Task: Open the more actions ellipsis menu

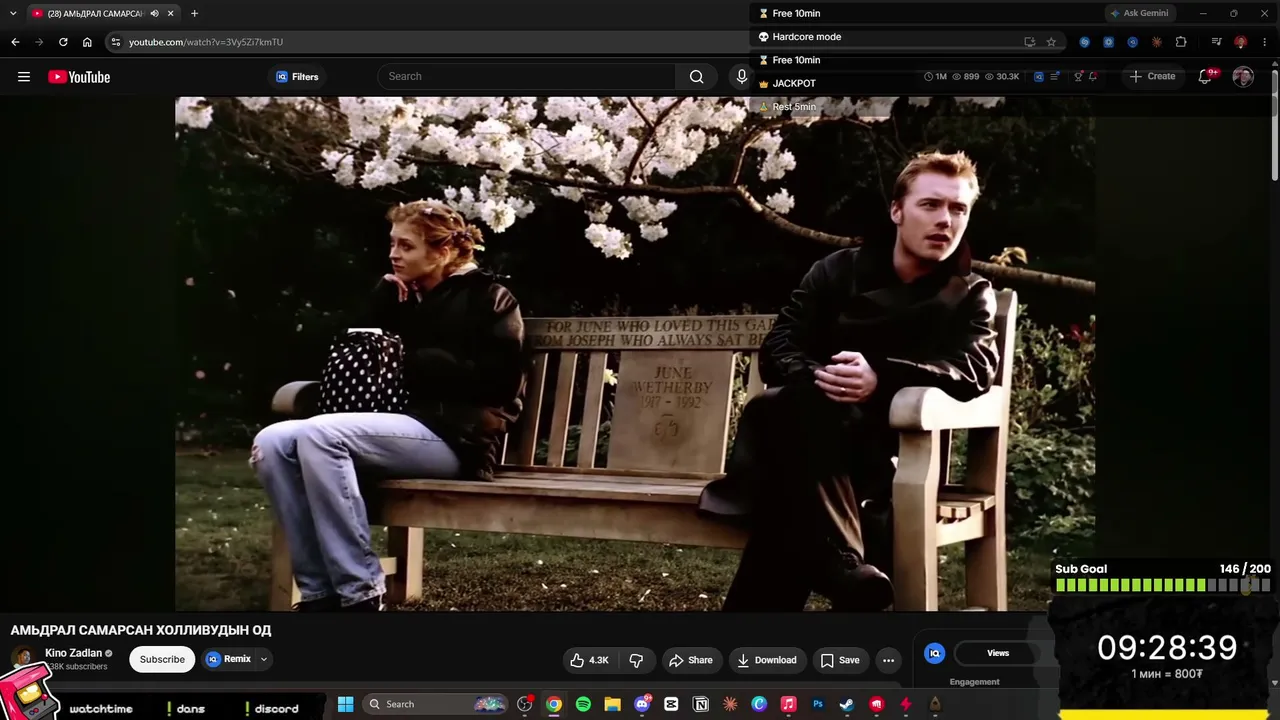Action: coord(888,660)
